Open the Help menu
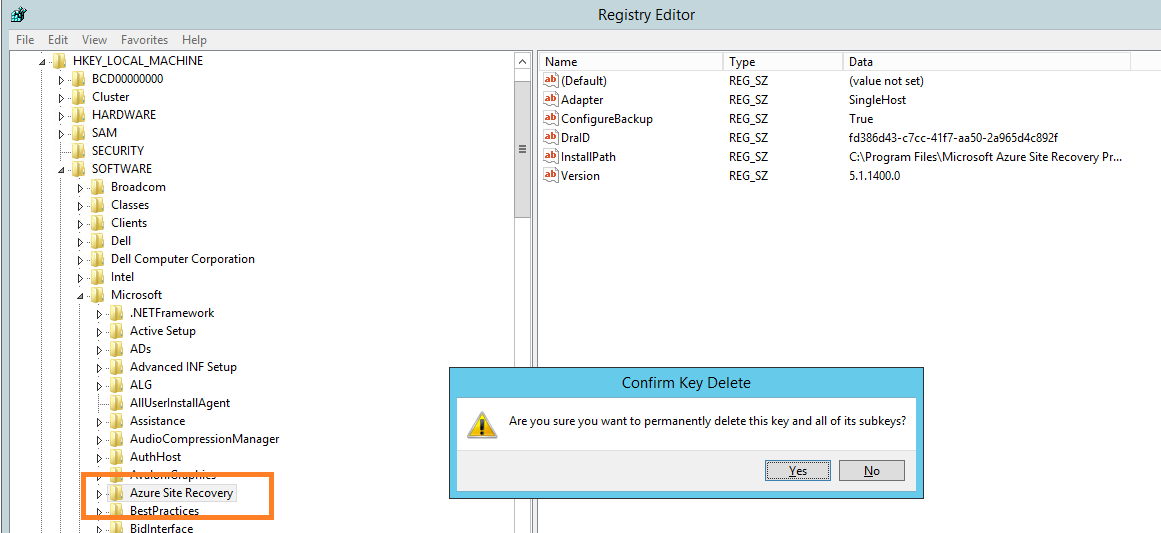Screen dimensions: 1161x533 click(194, 40)
